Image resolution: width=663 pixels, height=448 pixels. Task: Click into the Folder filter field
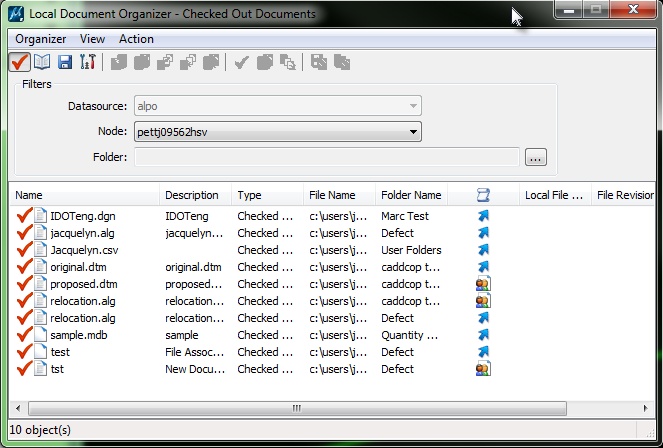point(326,157)
